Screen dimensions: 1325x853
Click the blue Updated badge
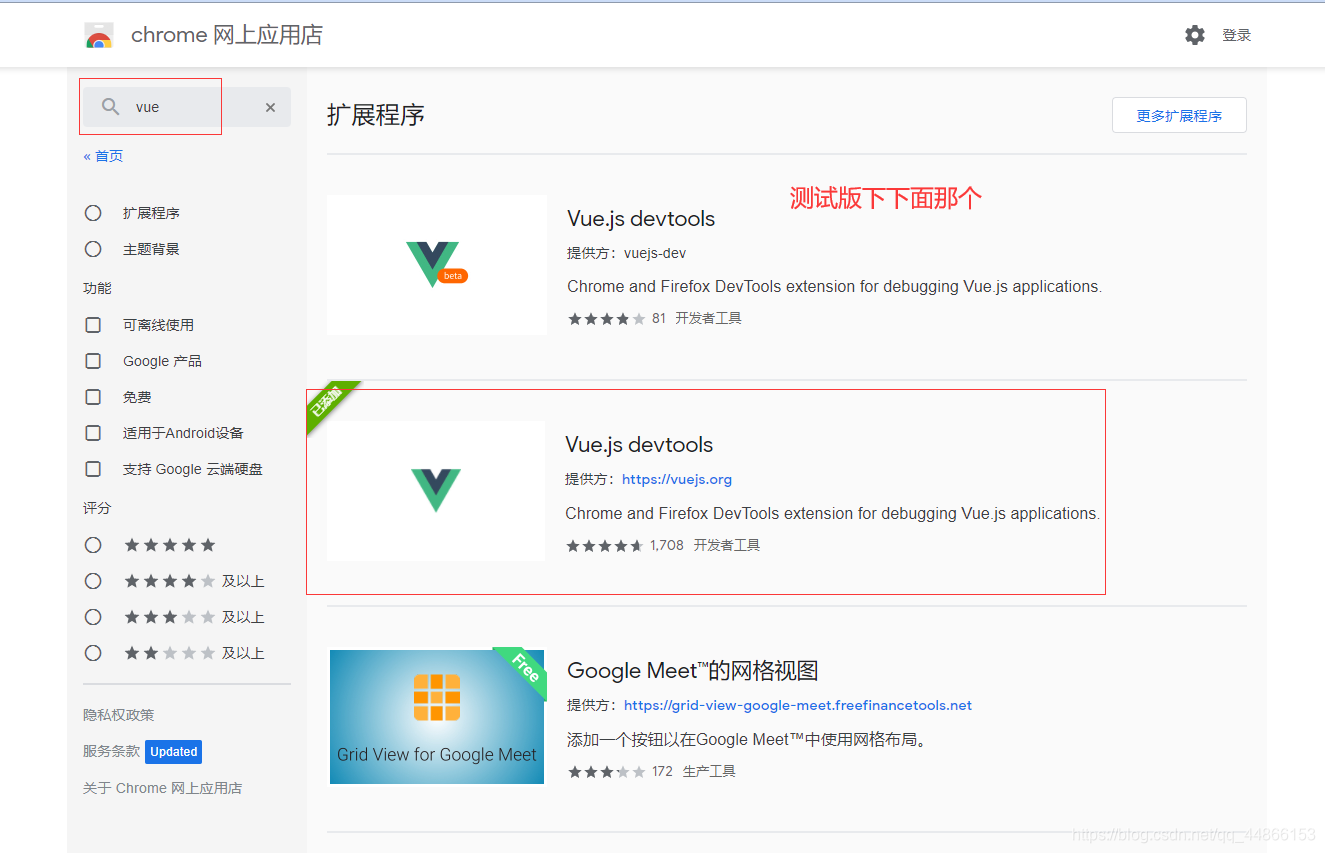click(174, 752)
